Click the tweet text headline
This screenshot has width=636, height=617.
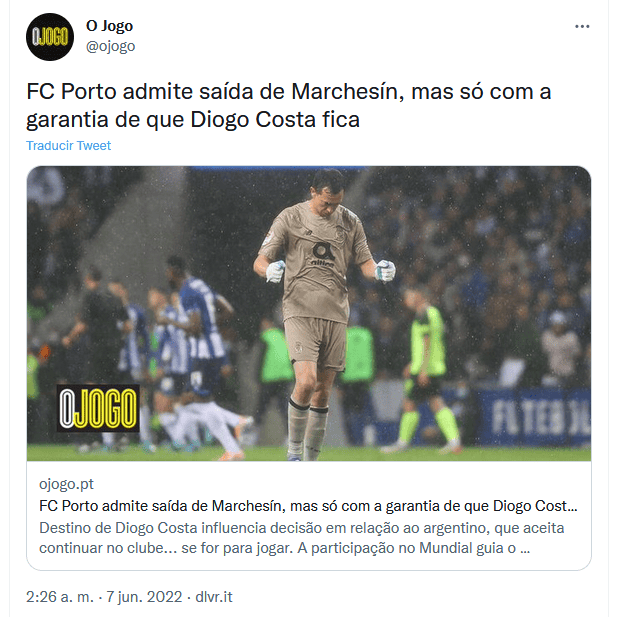[x=288, y=105]
